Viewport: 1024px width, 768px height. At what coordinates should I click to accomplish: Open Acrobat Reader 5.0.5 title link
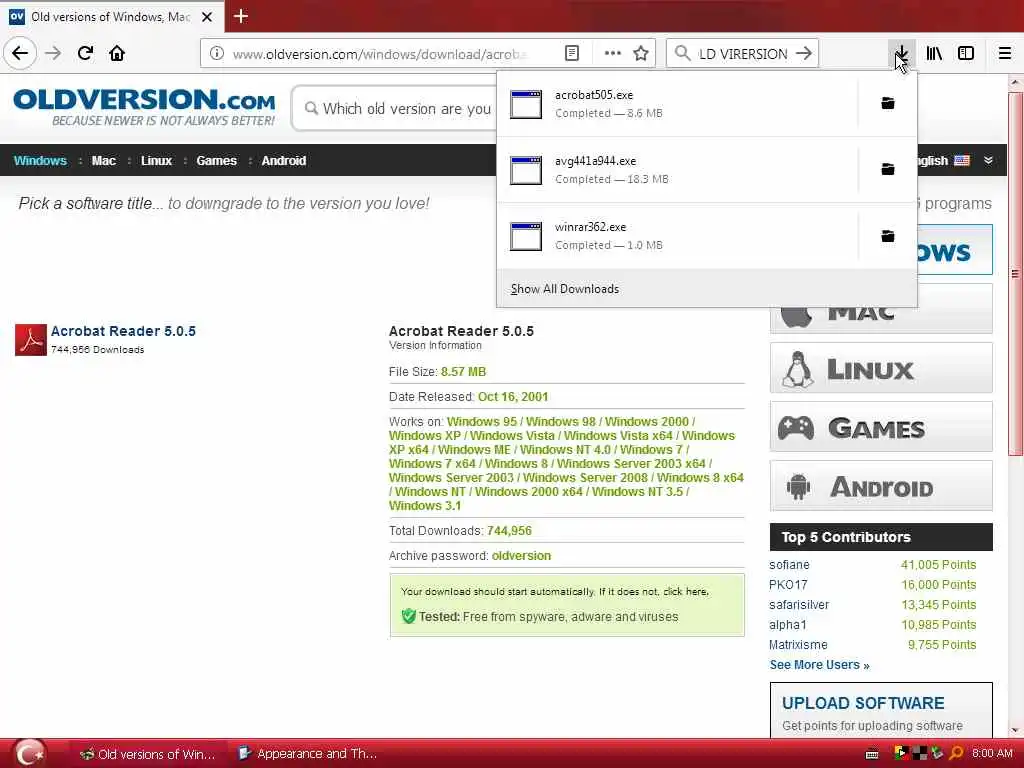coord(123,331)
